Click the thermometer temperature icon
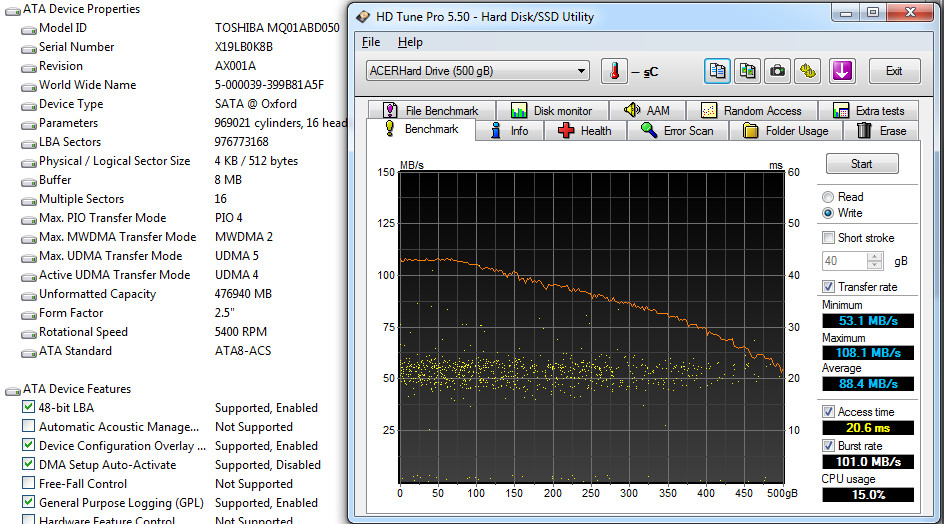 click(613, 71)
